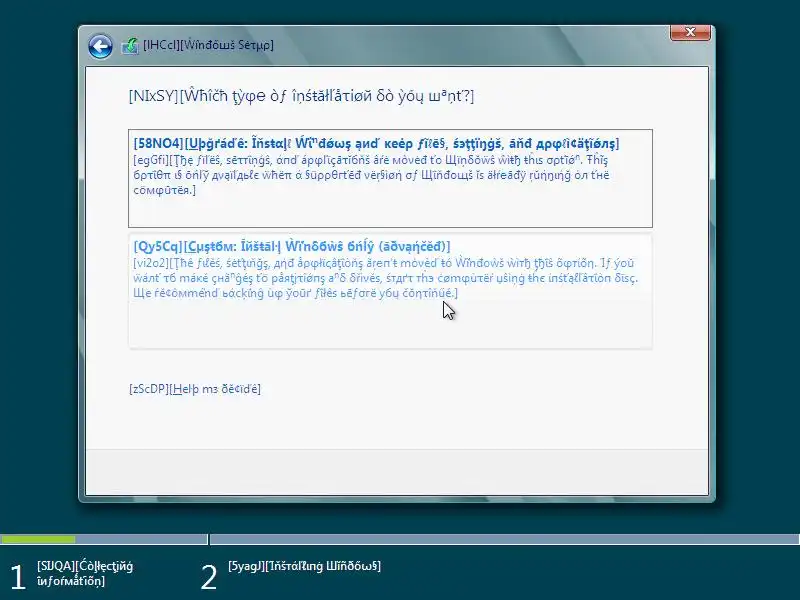
Task: Click the Installing Windows step label
Action: pyautogui.click(x=304, y=566)
